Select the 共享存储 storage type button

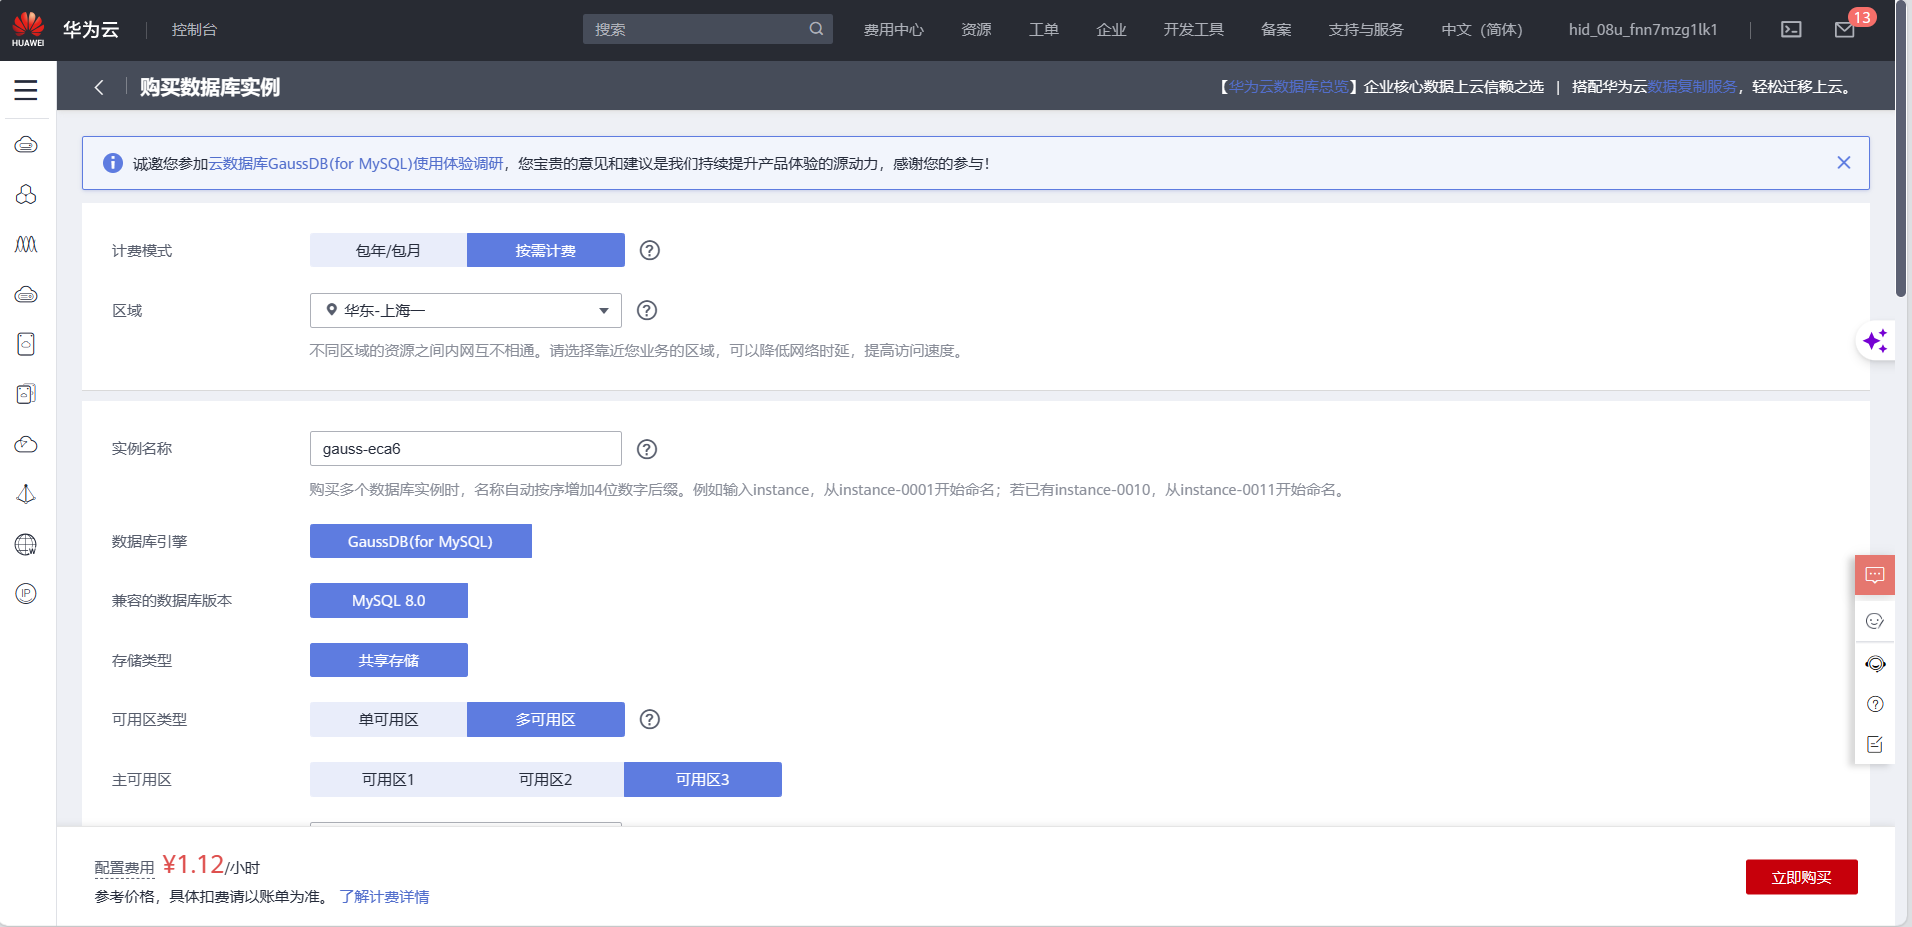tap(389, 660)
